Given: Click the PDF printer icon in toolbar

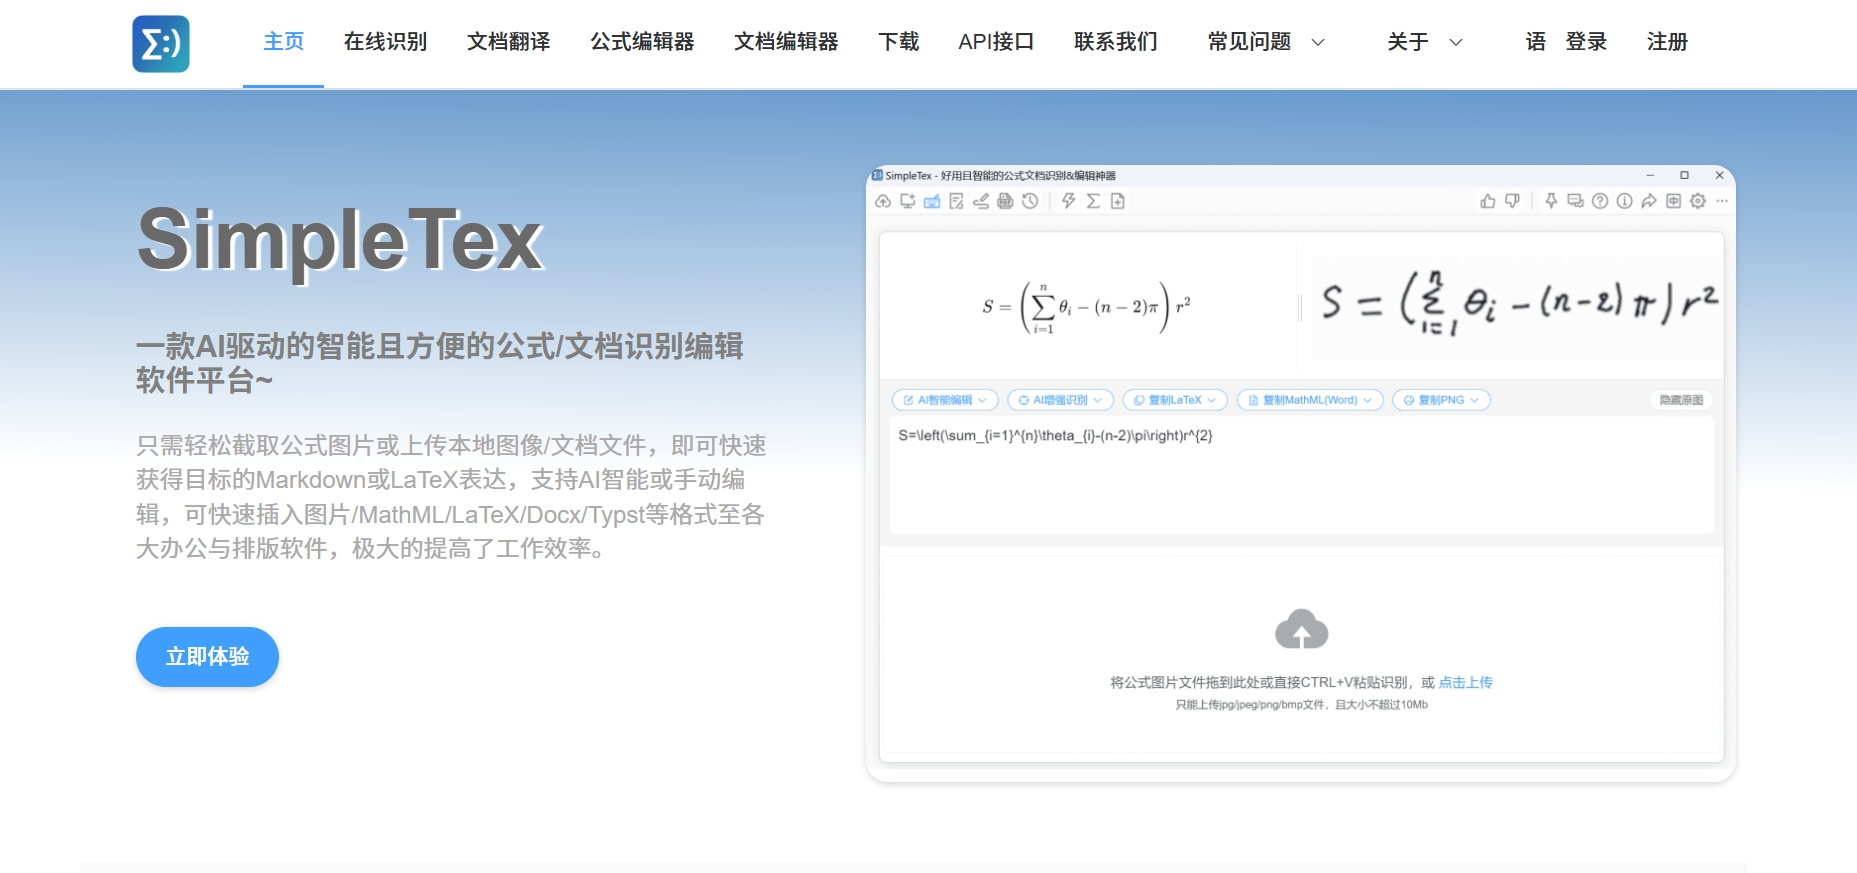Looking at the screenshot, I should (x=1005, y=201).
